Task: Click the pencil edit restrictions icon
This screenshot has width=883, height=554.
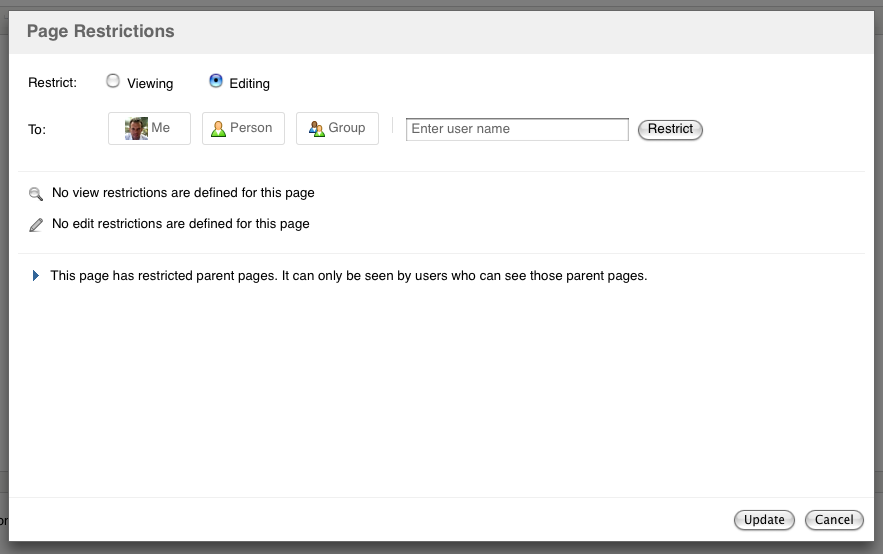Action: [35, 225]
